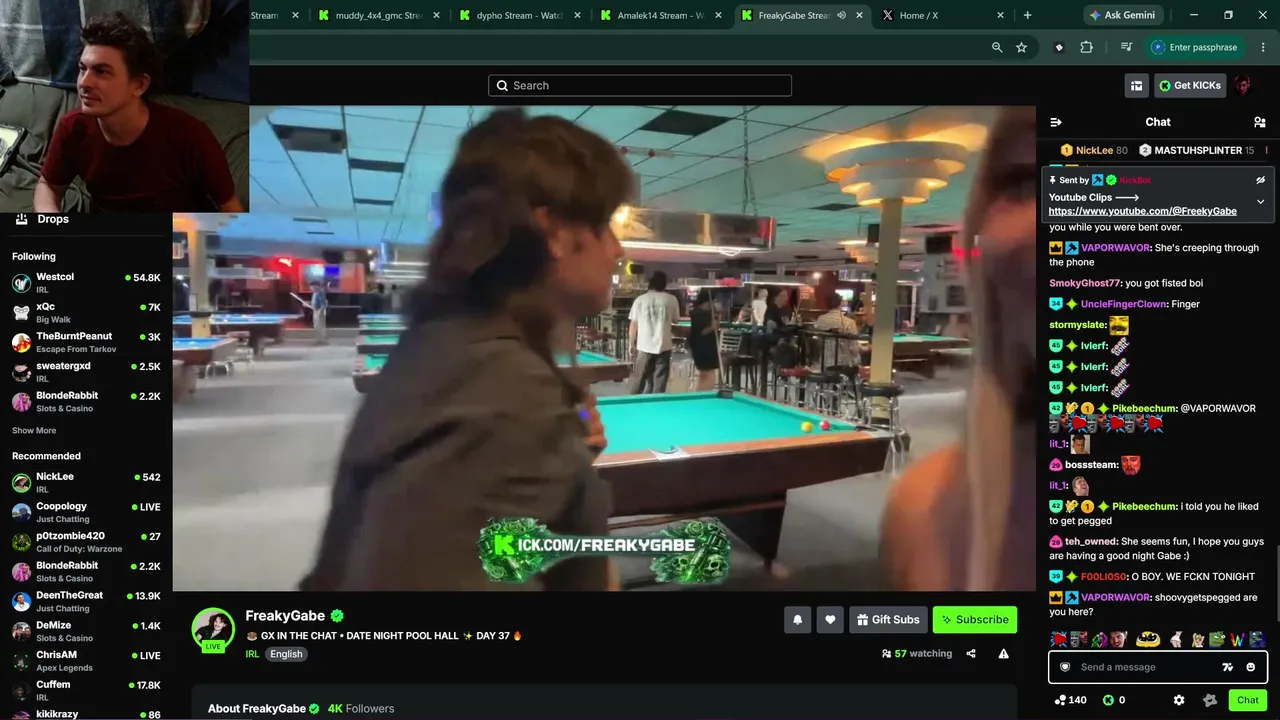Screen dimensions: 1280x720
Task: Collapse the chat panel with the arrow icon
Action: 1056,122
